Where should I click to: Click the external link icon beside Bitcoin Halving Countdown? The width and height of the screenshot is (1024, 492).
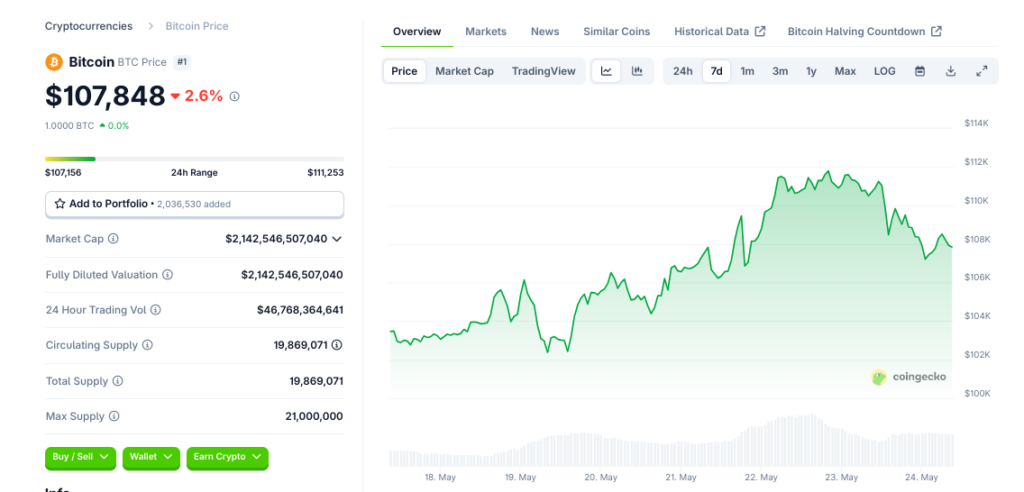click(936, 31)
